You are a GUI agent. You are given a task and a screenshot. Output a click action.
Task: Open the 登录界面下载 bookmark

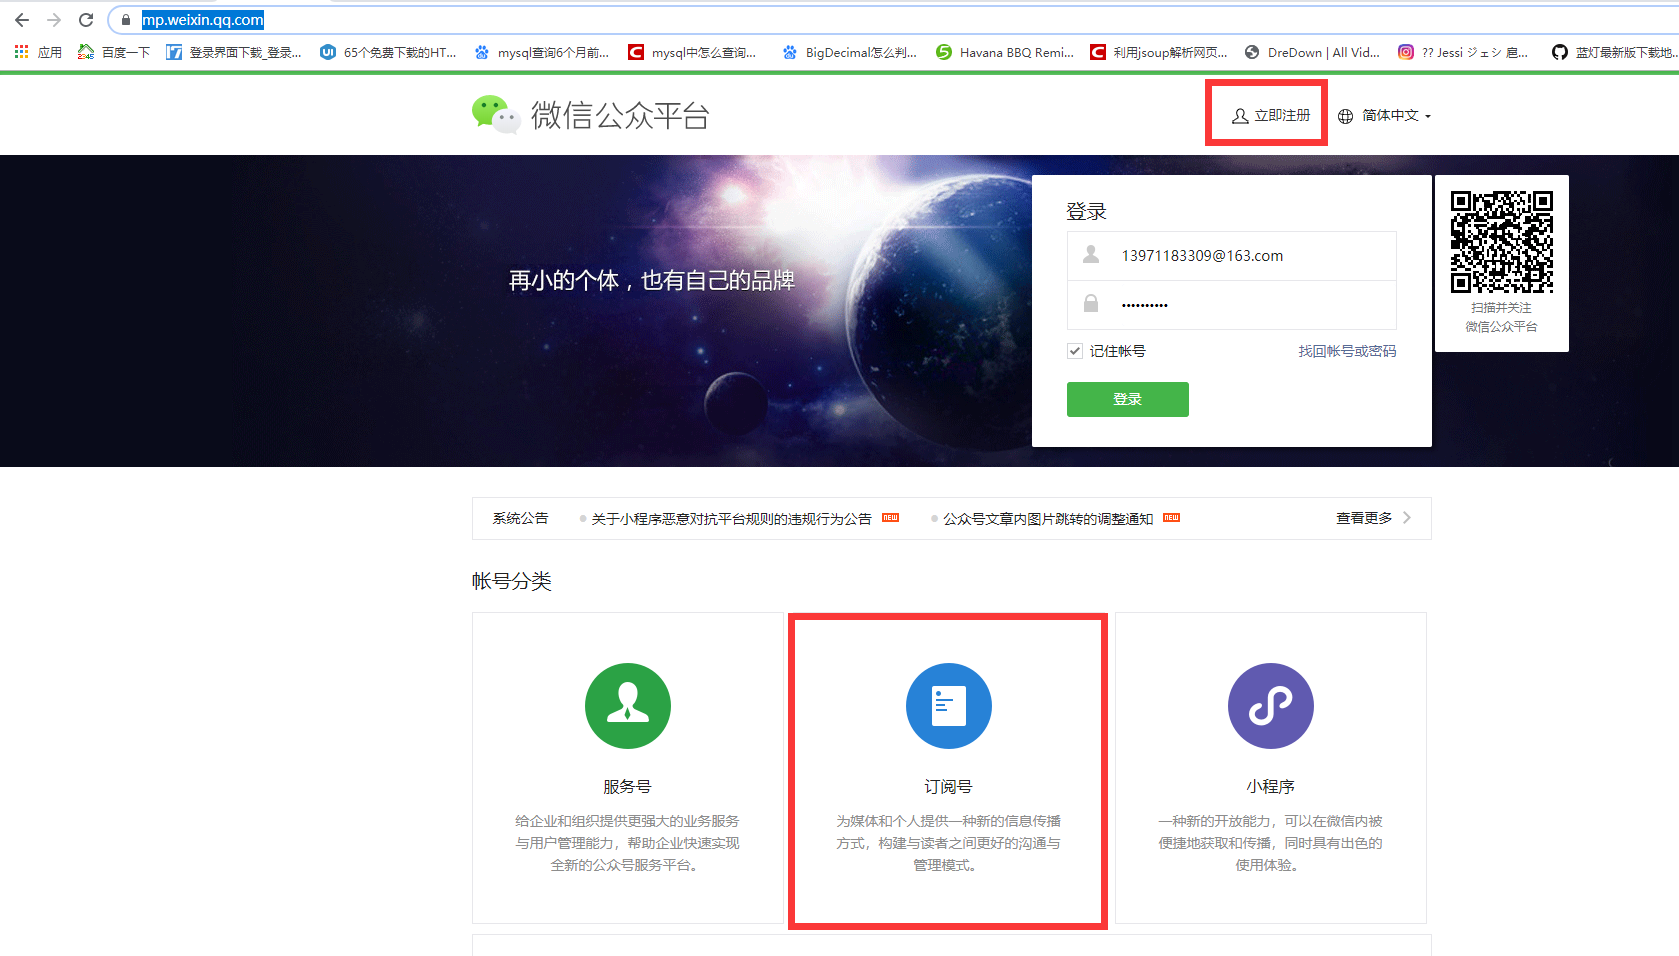(x=234, y=52)
